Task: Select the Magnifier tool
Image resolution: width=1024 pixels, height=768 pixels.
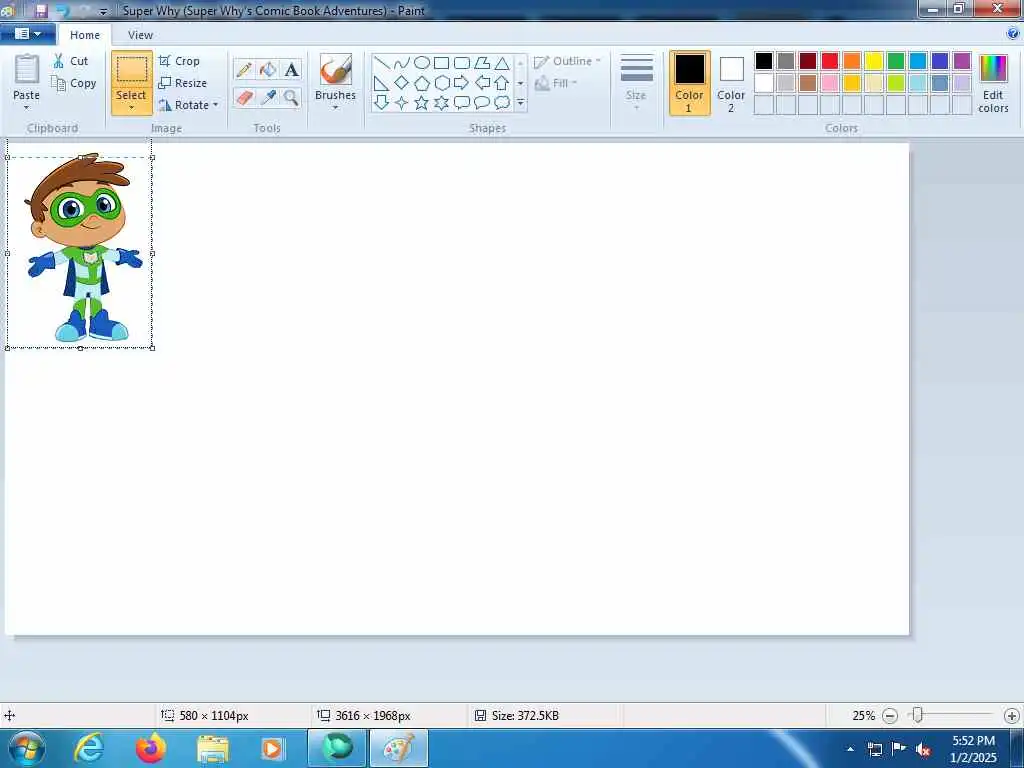Action: (x=291, y=98)
